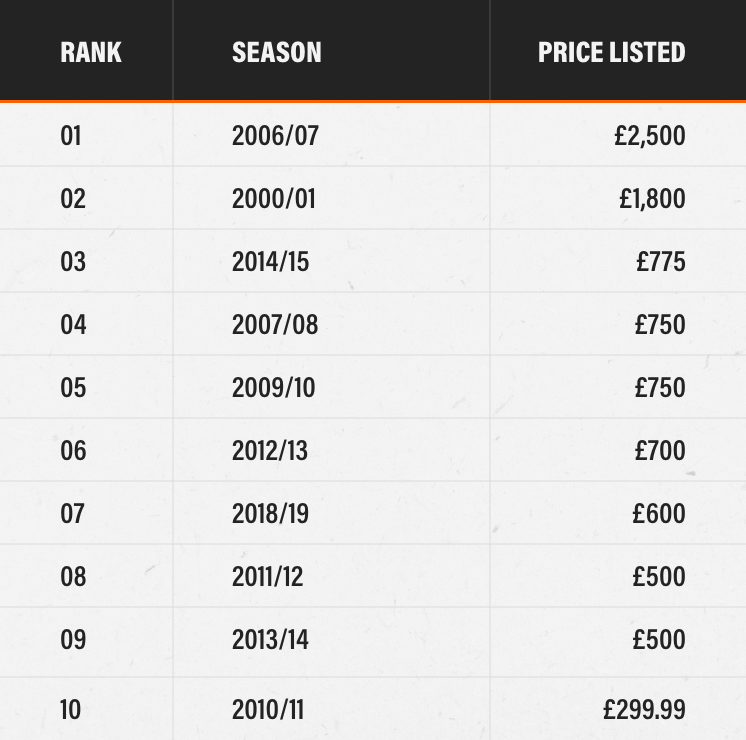The width and height of the screenshot is (746, 740).
Task: Select the 2000/01 season cell
Action: (x=273, y=198)
